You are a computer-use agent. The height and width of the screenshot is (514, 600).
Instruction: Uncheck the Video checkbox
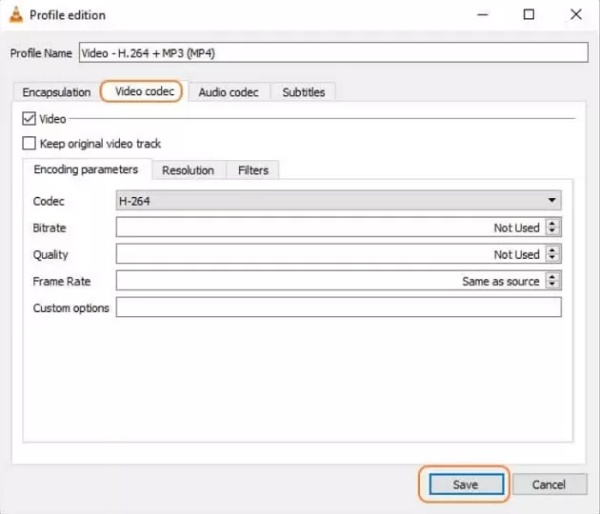coord(28,119)
